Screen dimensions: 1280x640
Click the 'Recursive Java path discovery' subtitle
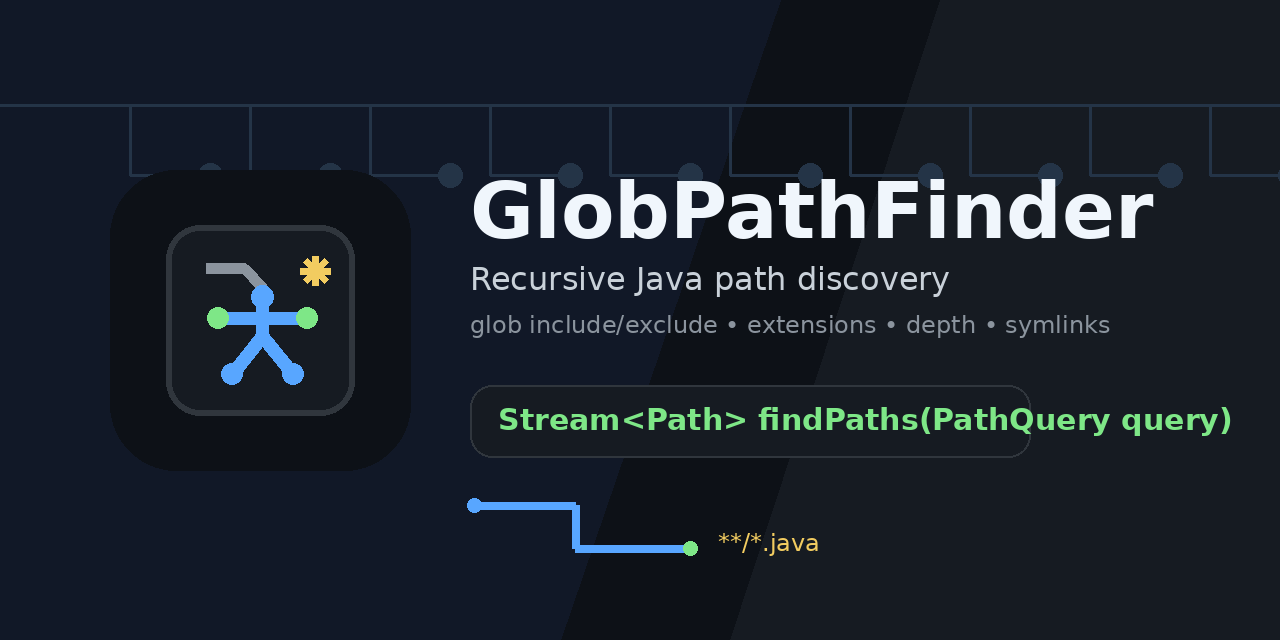coord(709,279)
